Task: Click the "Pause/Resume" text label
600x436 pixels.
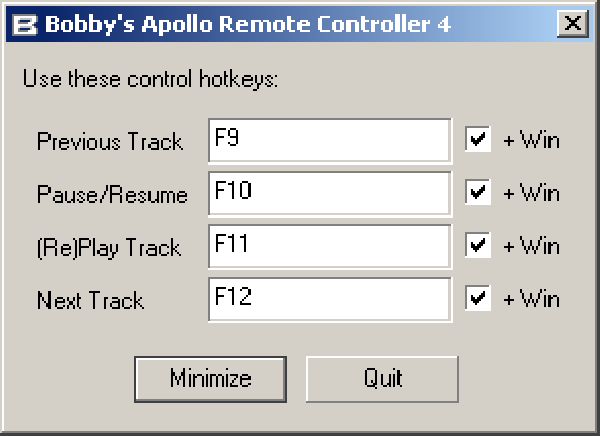Action: (x=112, y=195)
